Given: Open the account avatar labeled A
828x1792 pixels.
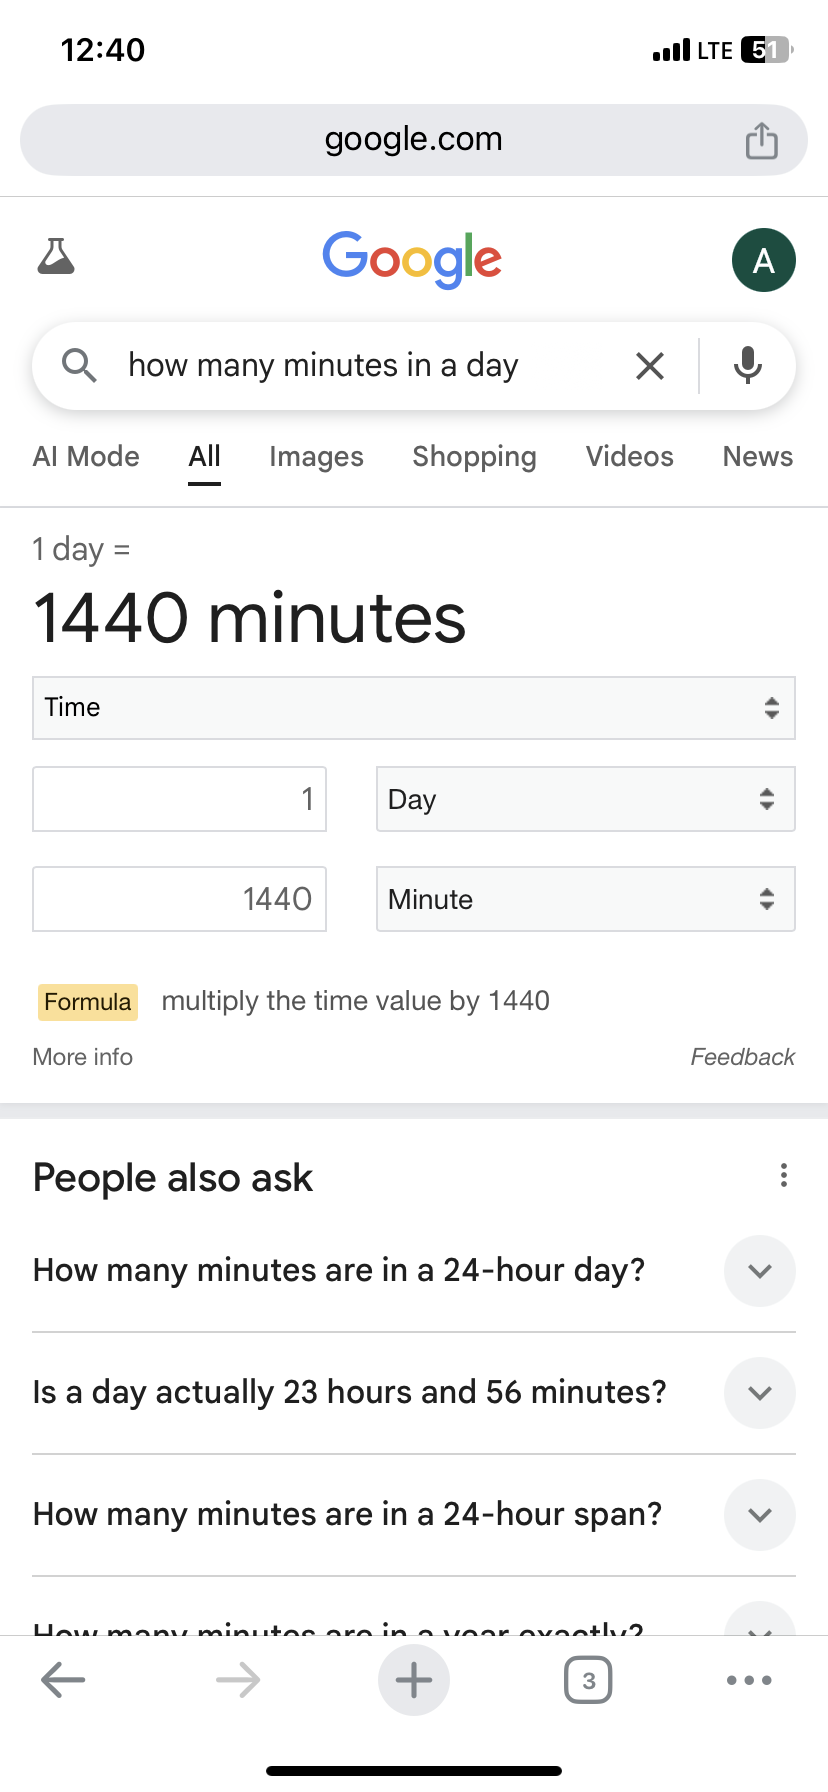Looking at the screenshot, I should pyautogui.click(x=763, y=260).
